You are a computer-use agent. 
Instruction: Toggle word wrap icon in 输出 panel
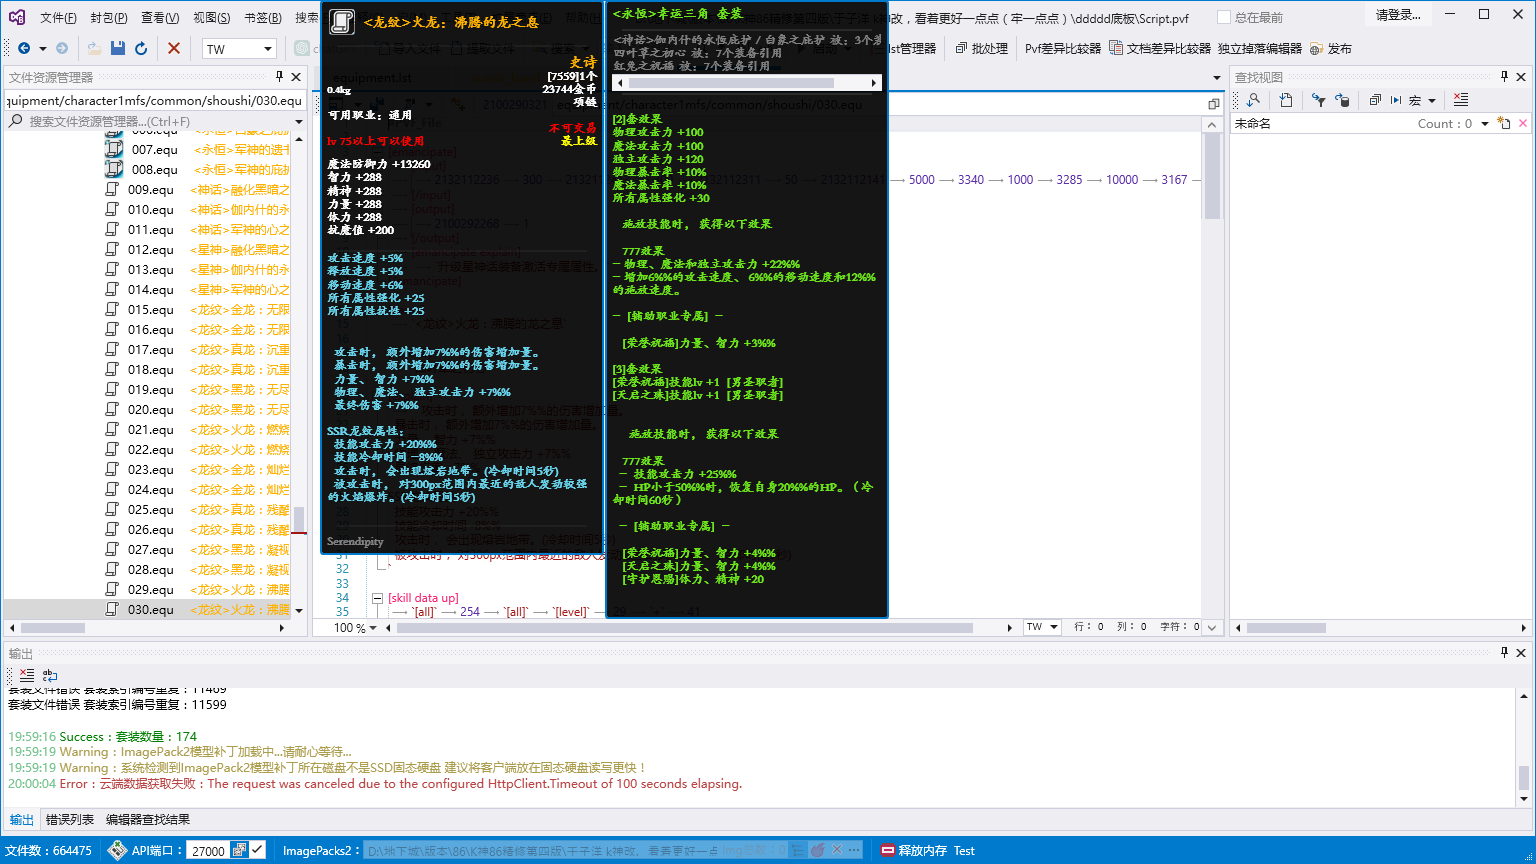[x=50, y=675]
